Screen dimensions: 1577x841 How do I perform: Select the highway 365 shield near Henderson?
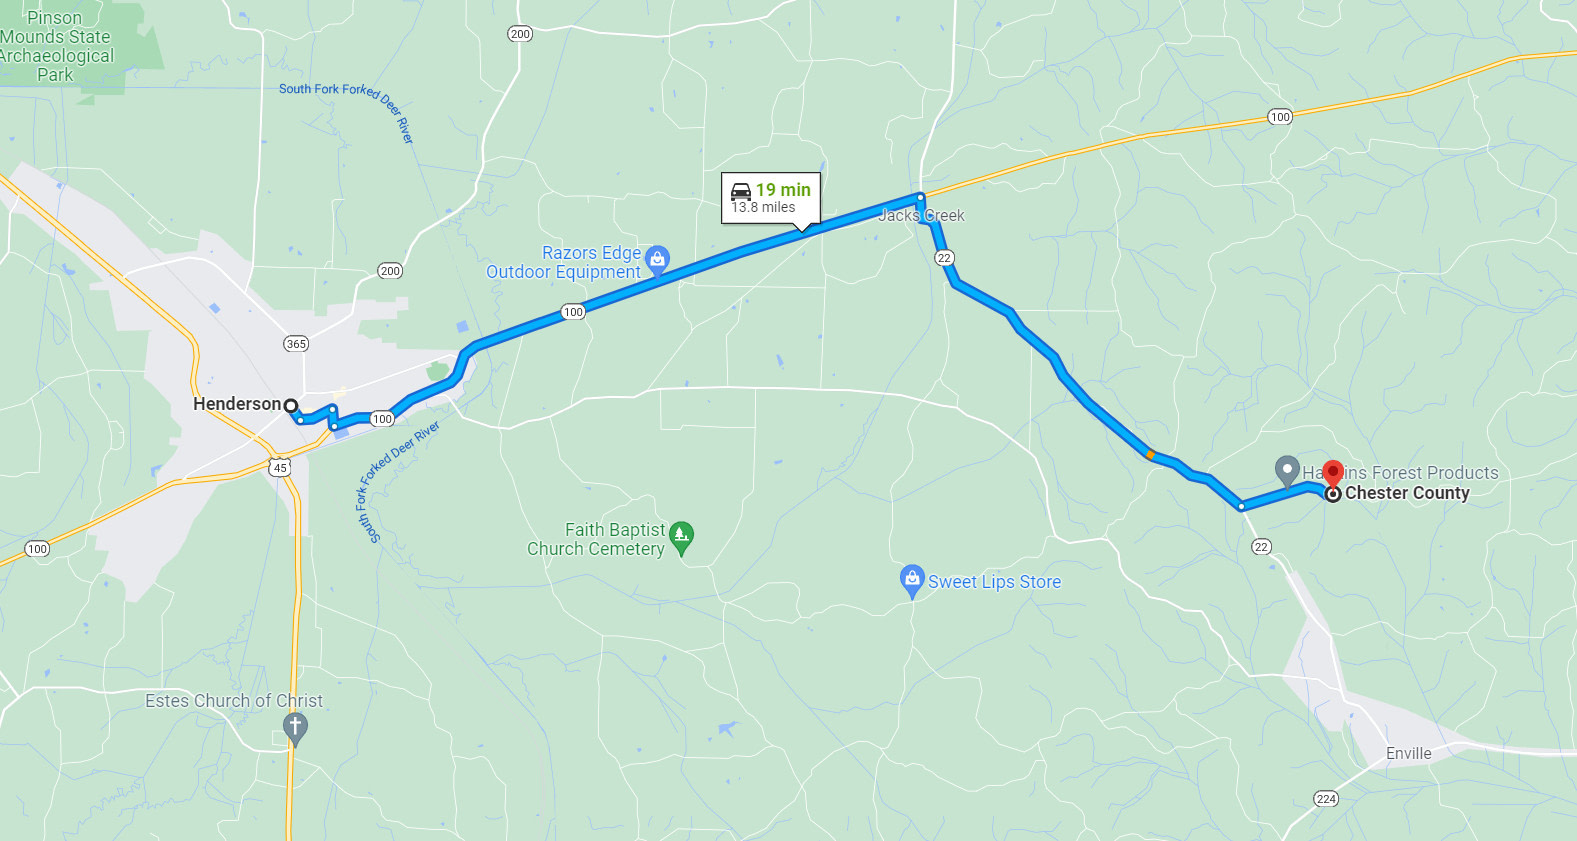pos(296,344)
